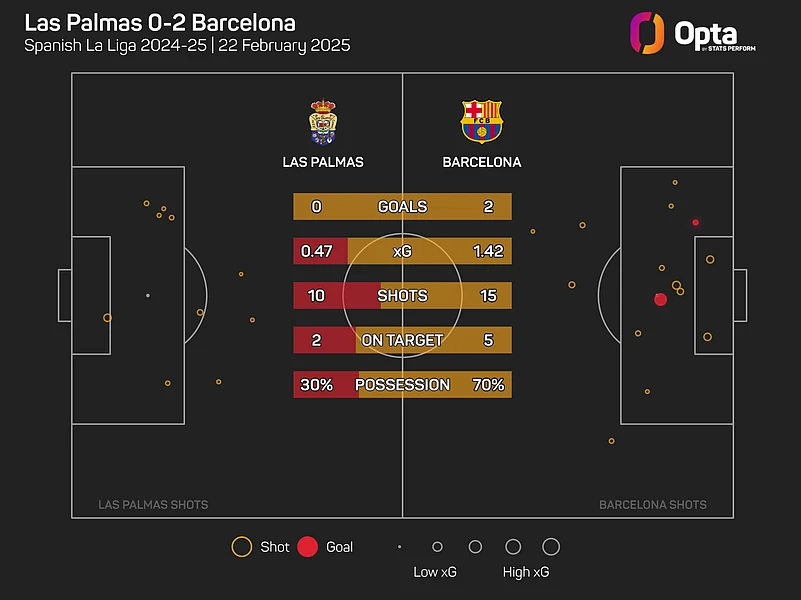Click the large red Barcelona goal marker
Screen dimensions: 801x600
tap(660, 299)
